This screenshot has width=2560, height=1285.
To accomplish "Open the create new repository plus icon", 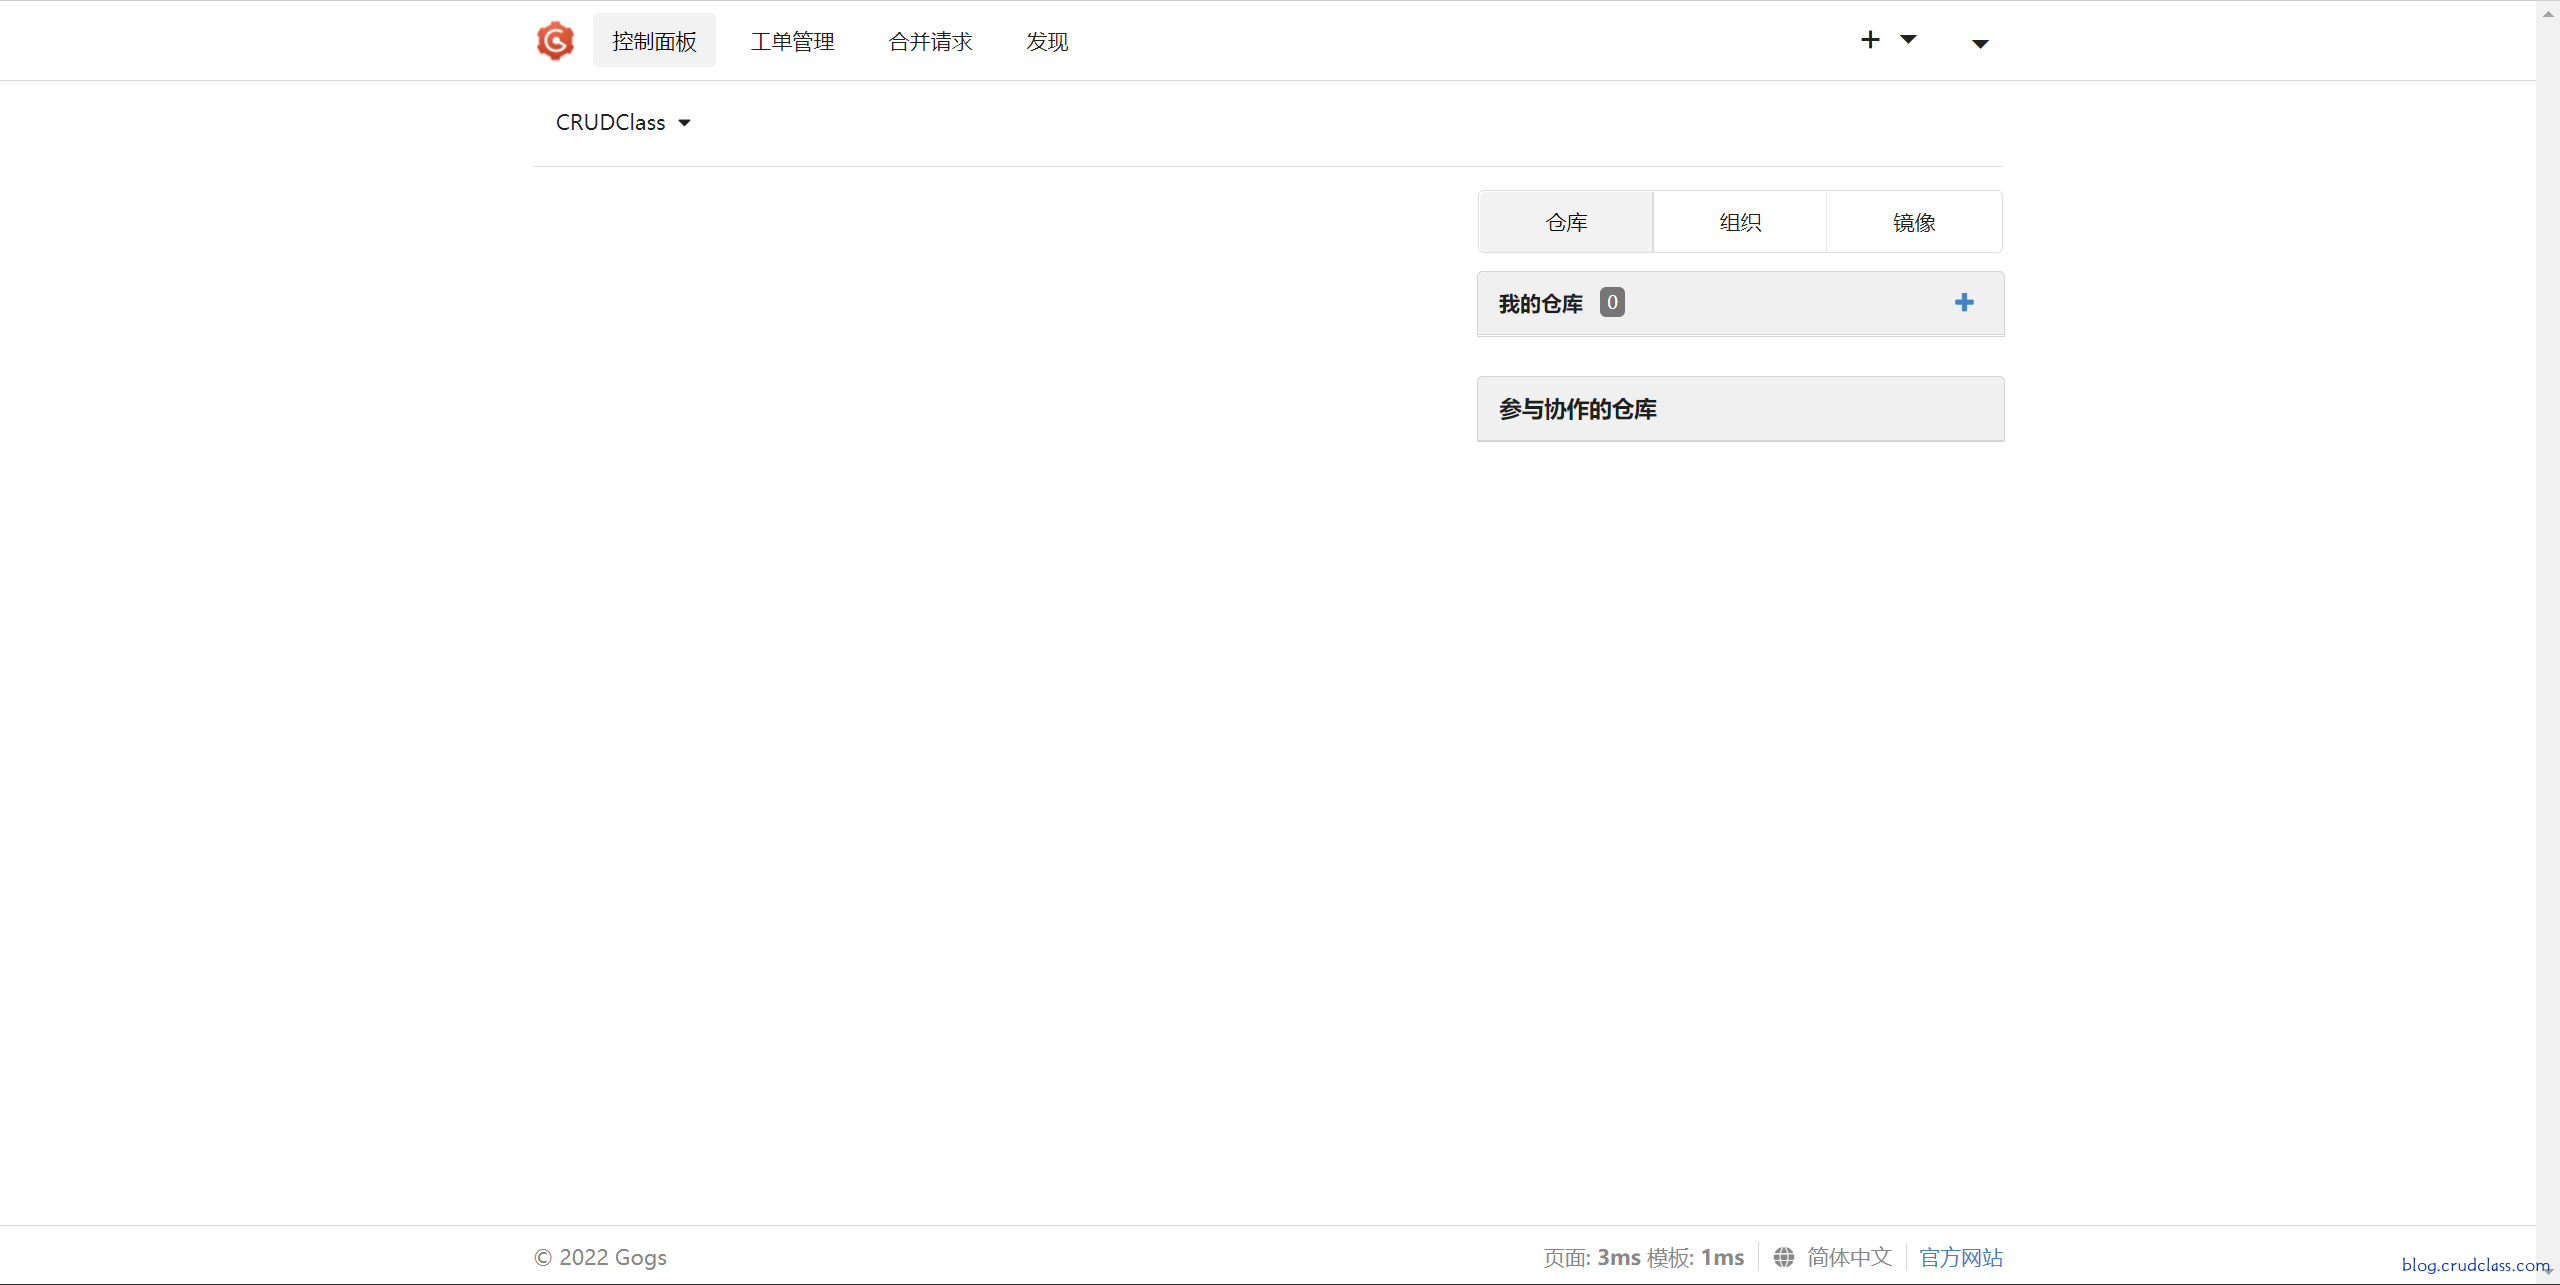I will (x=1869, y=39).
